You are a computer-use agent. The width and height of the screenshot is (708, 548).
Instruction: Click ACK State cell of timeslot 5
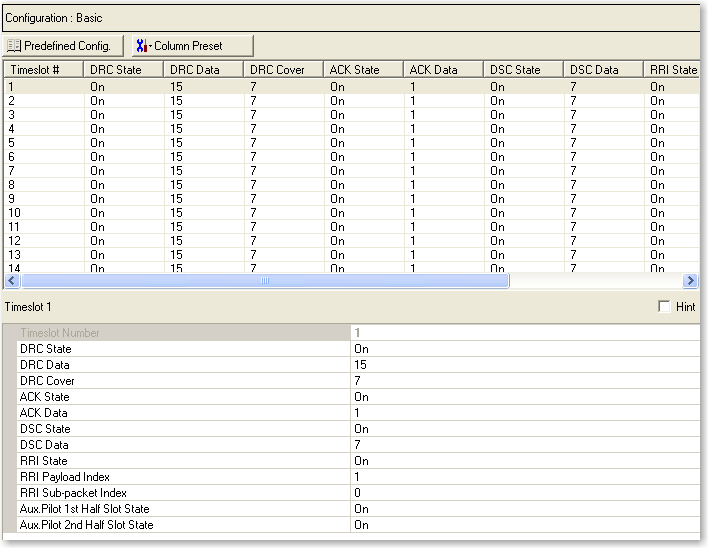tap(364, 143)
